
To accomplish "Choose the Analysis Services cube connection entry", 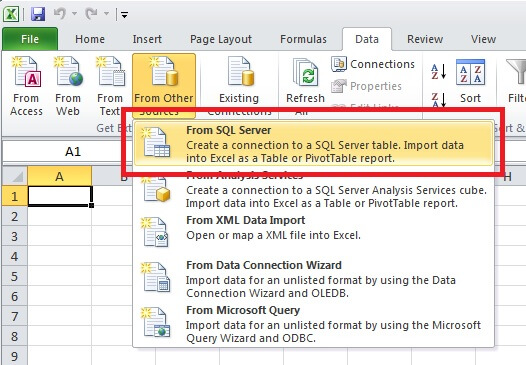I will pos(313,189).
